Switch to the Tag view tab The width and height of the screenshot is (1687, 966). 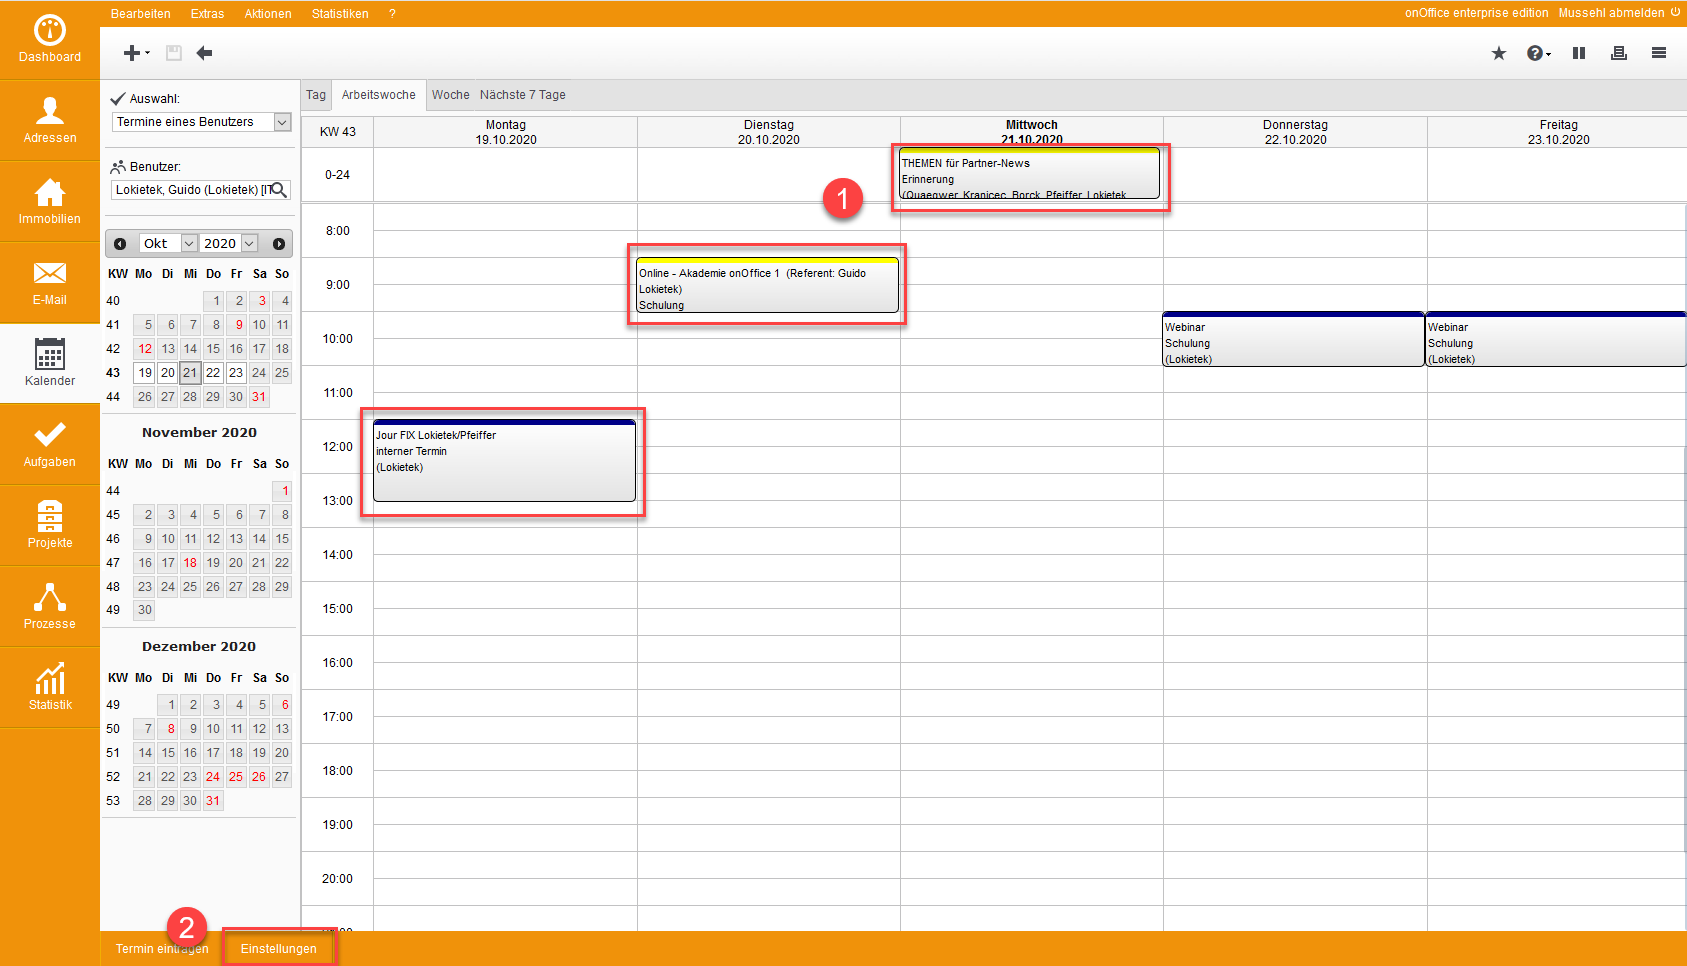(316, 95)
